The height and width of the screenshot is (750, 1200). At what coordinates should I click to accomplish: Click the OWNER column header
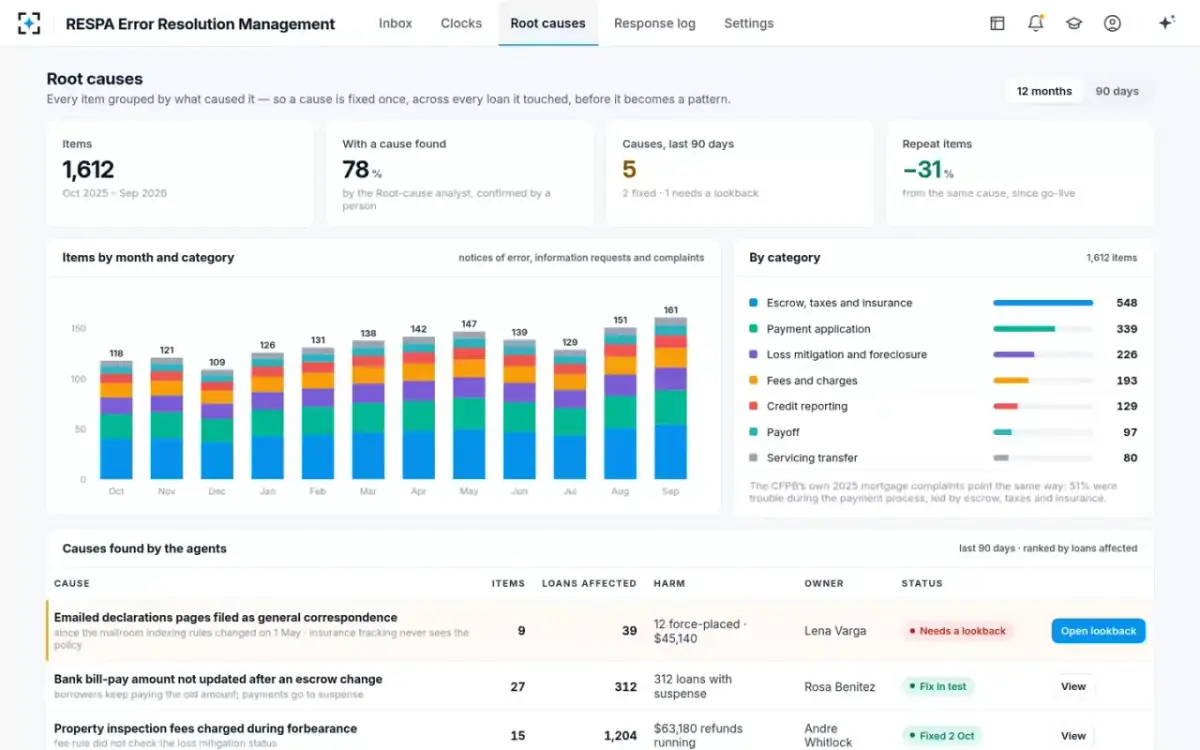[x=824, y=583]
